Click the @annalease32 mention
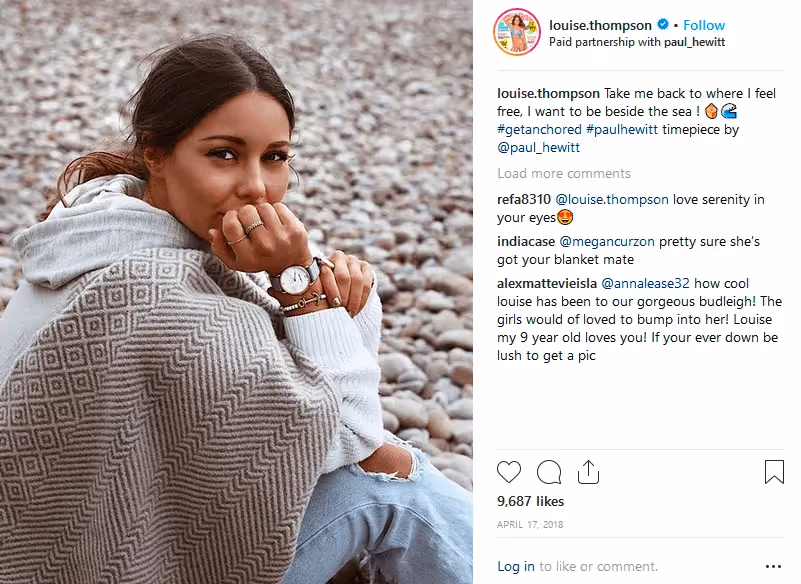801x584 pixels. coord(645,283)
